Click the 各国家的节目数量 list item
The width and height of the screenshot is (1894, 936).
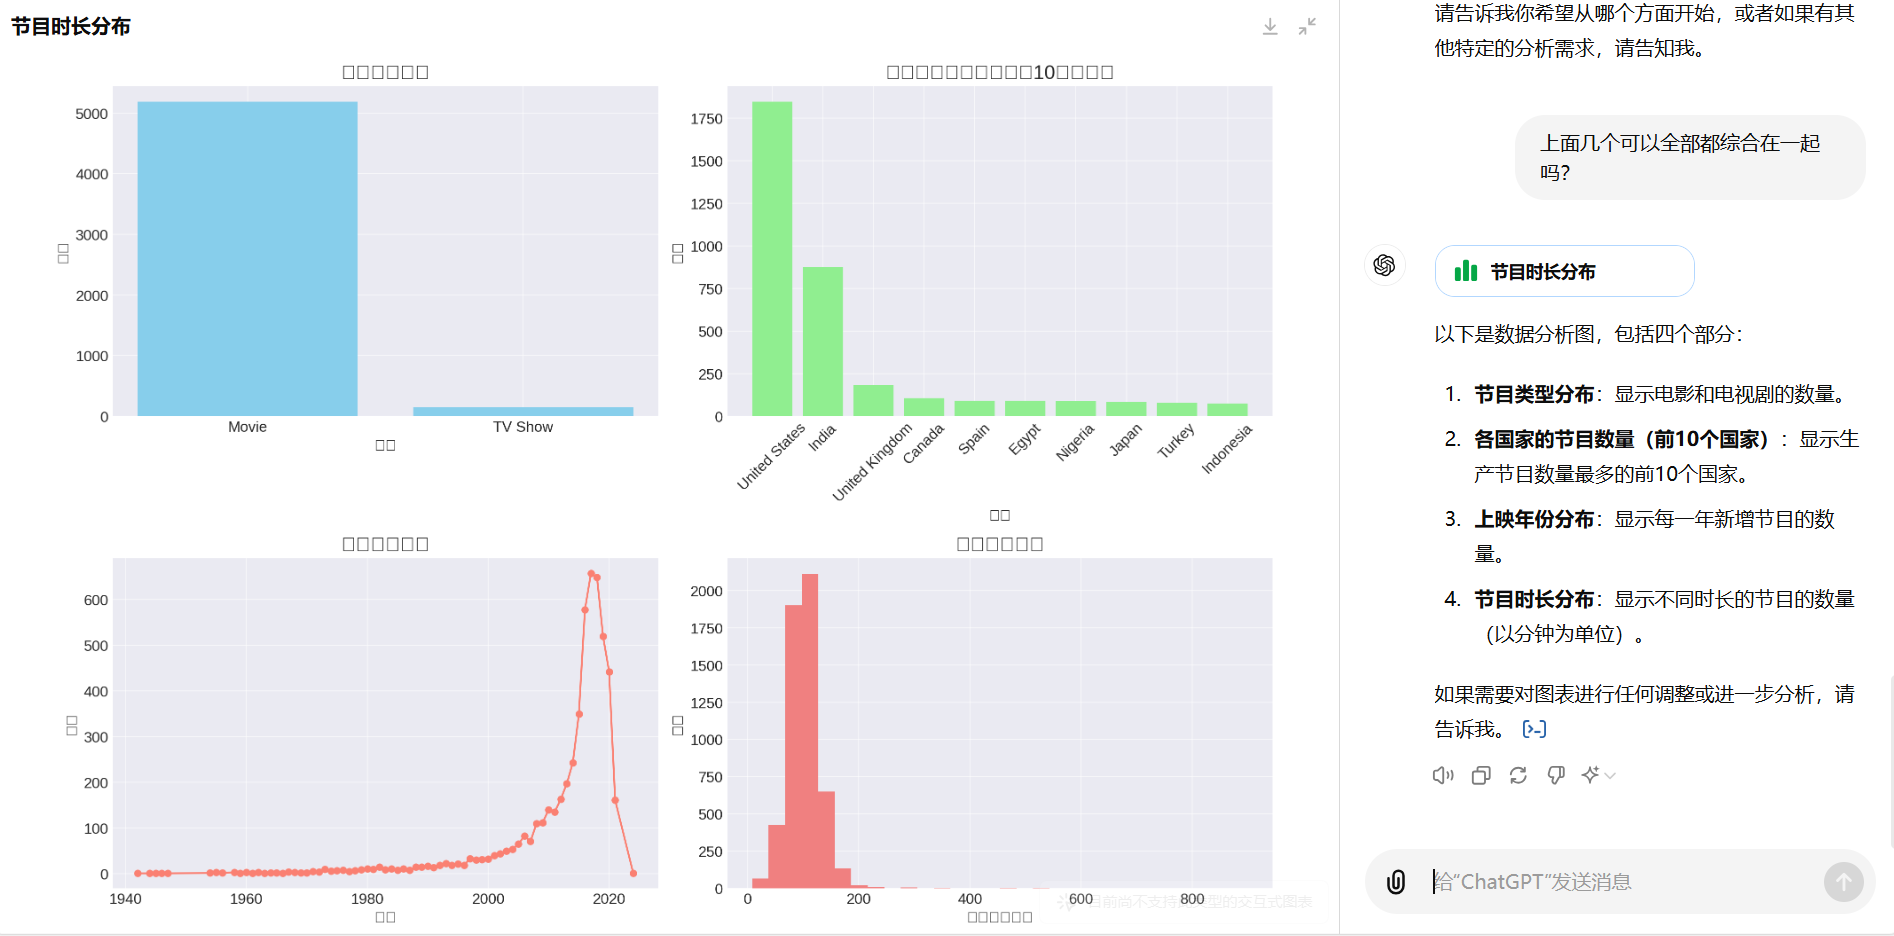click(1666, 456)
